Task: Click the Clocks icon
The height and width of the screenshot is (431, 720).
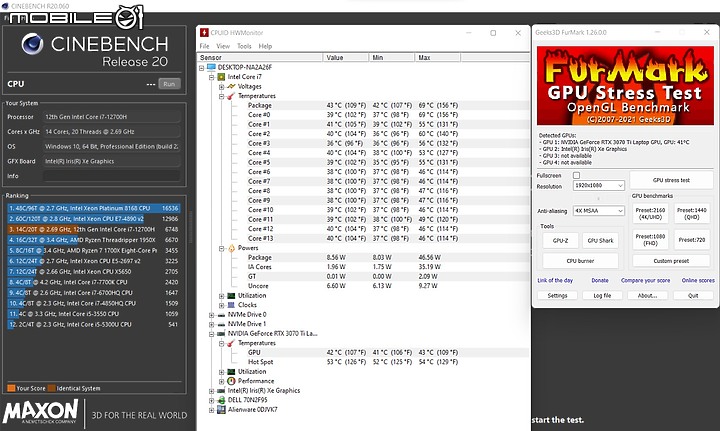Action: 231,305
